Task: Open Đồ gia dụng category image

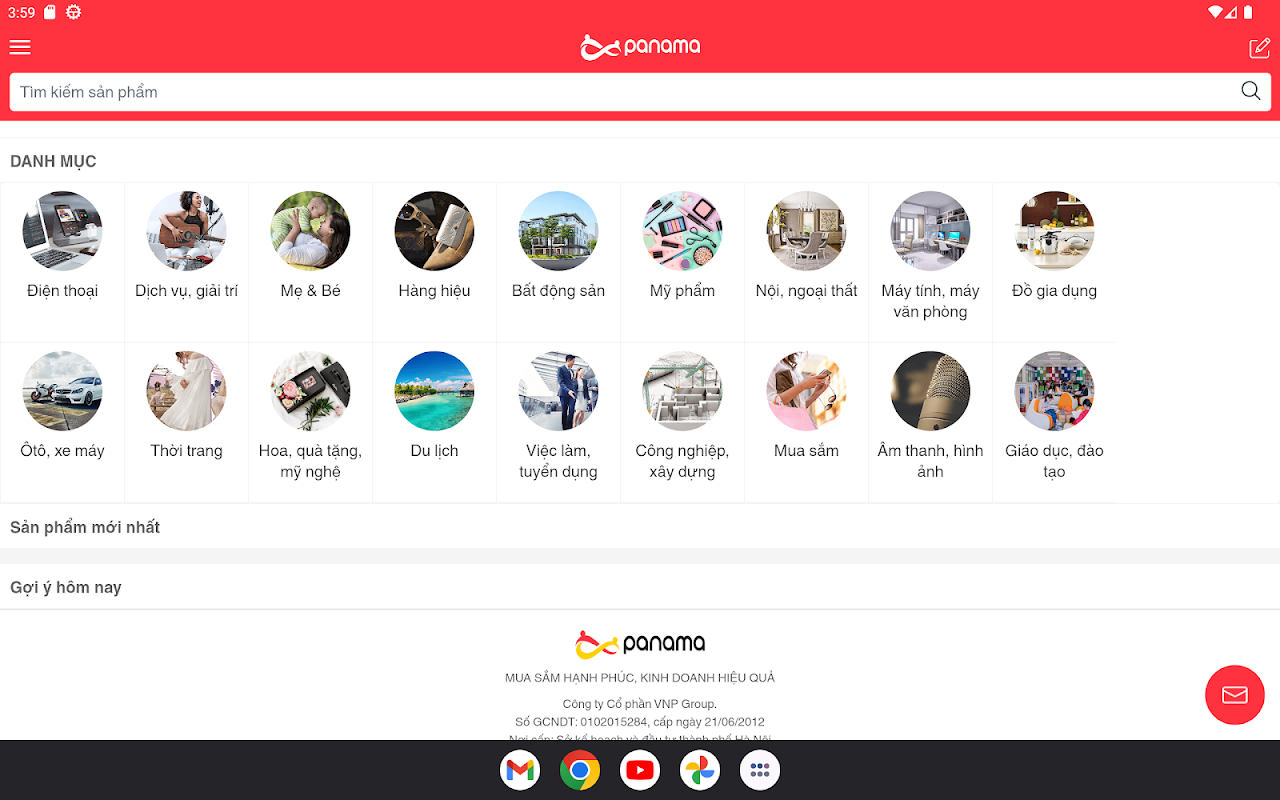Action: pos(1054,231)
